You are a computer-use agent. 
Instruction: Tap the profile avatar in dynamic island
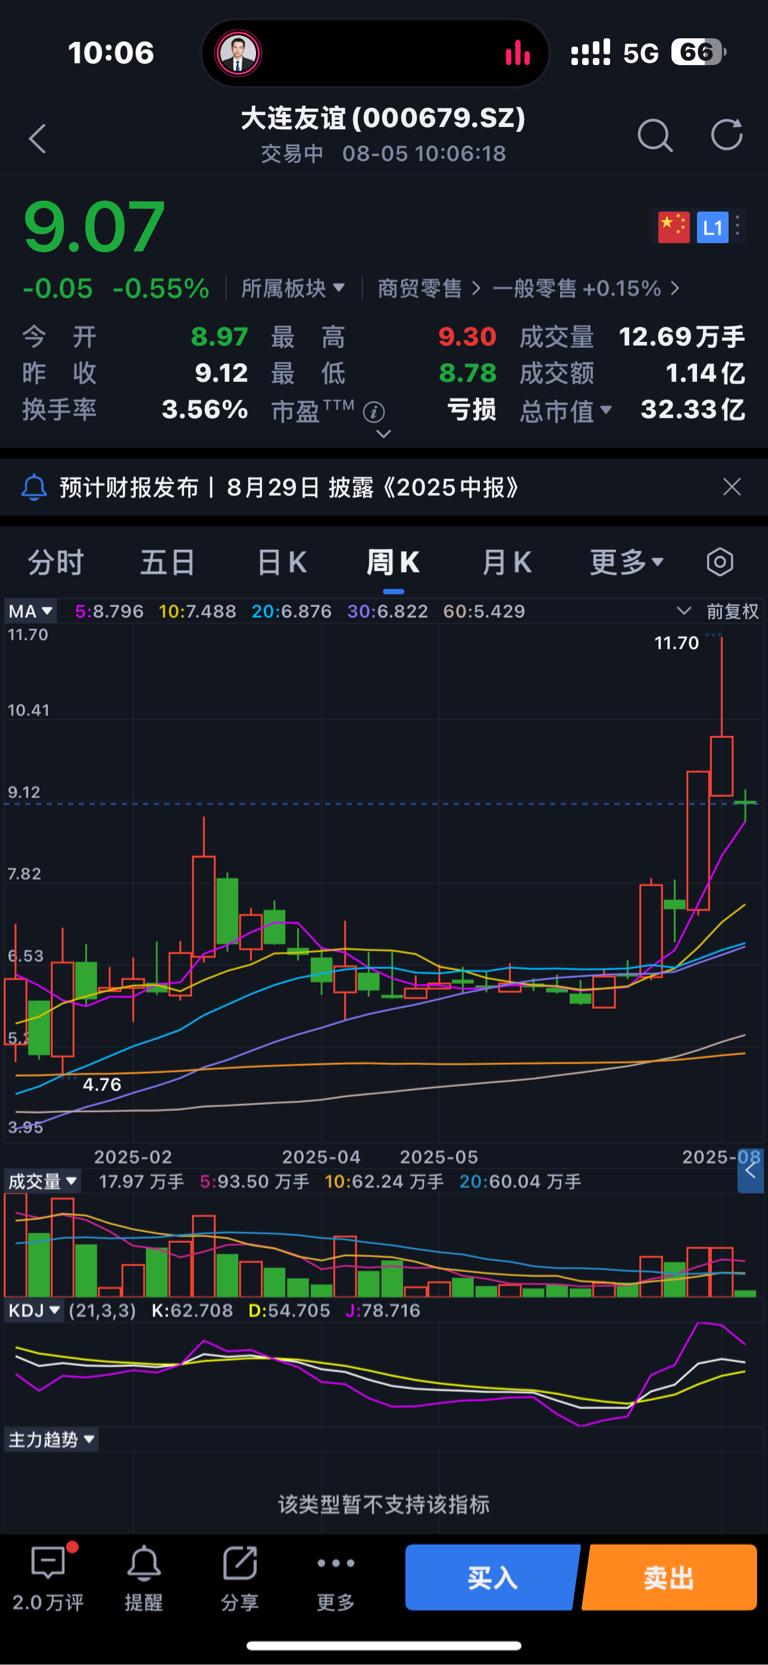pyautogui.click(x=239, y=53)
